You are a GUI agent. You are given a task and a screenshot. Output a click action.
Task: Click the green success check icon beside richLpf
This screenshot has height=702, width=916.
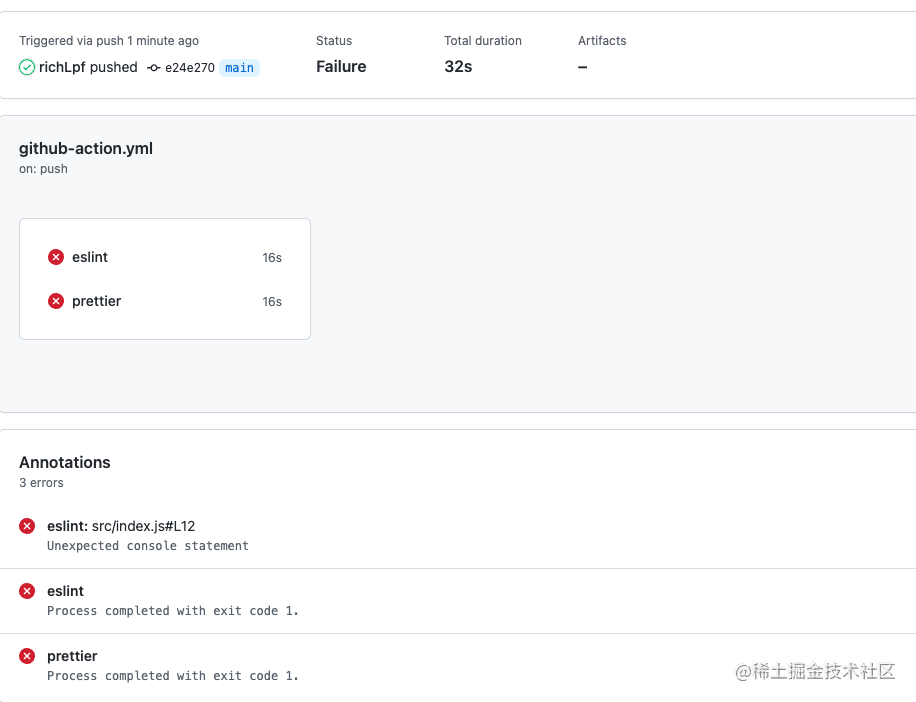[x=27, y=68]
